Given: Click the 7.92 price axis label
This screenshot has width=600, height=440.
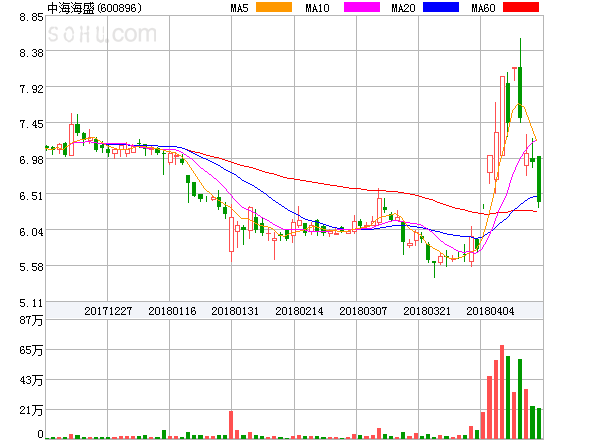Looking at the screenshot, I should pos(32,89).
